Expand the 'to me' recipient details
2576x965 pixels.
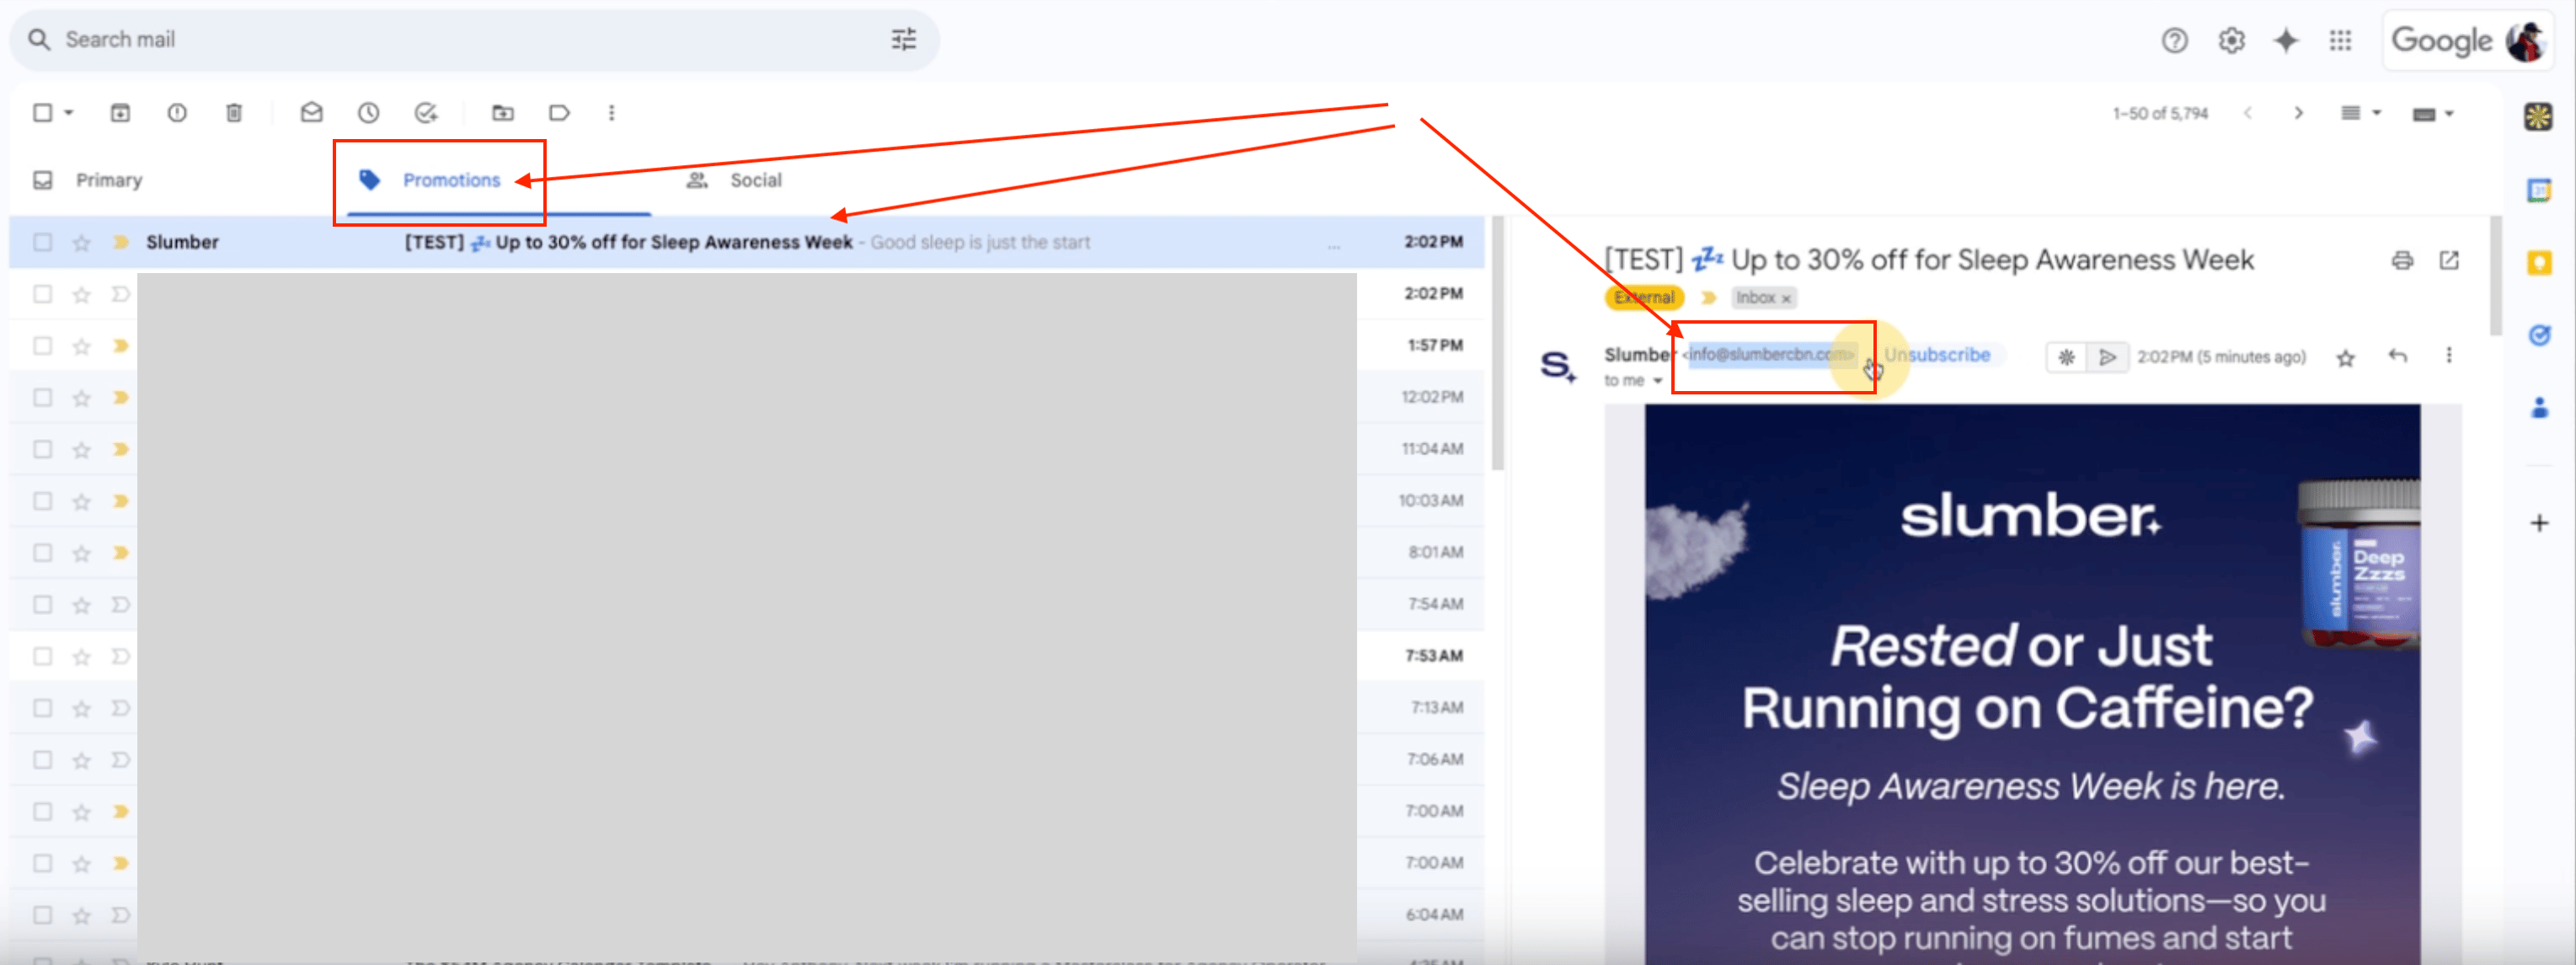coord(1657,381)
